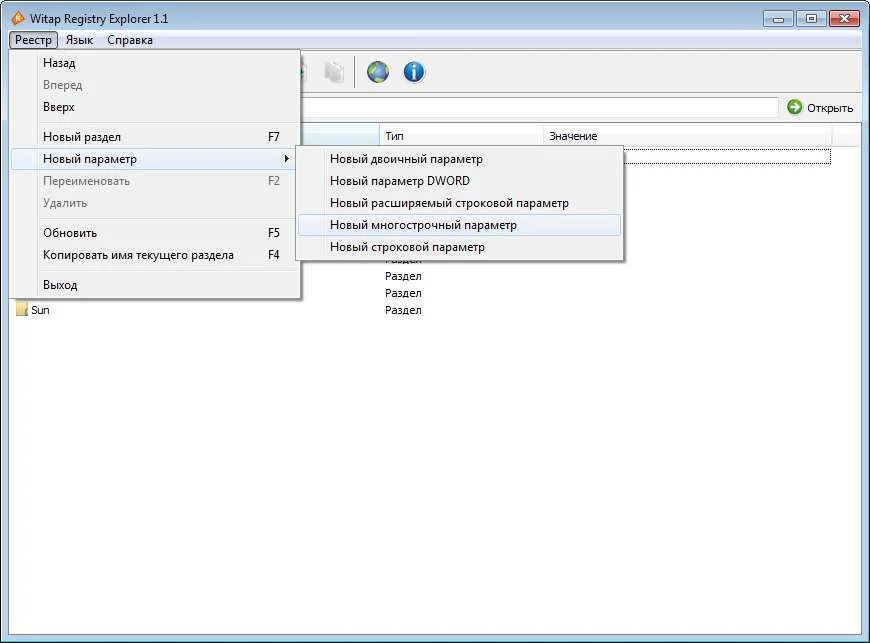The width and height of the screenshot is (870, 643).
Task: Sort by the Значение column header
Action: point(687,136)
